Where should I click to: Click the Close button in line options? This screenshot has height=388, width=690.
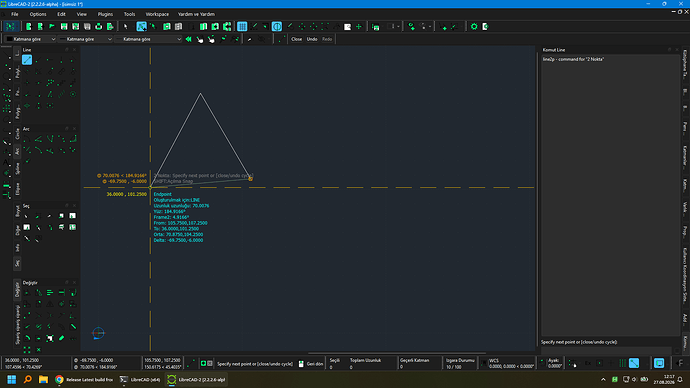[297, 39]
